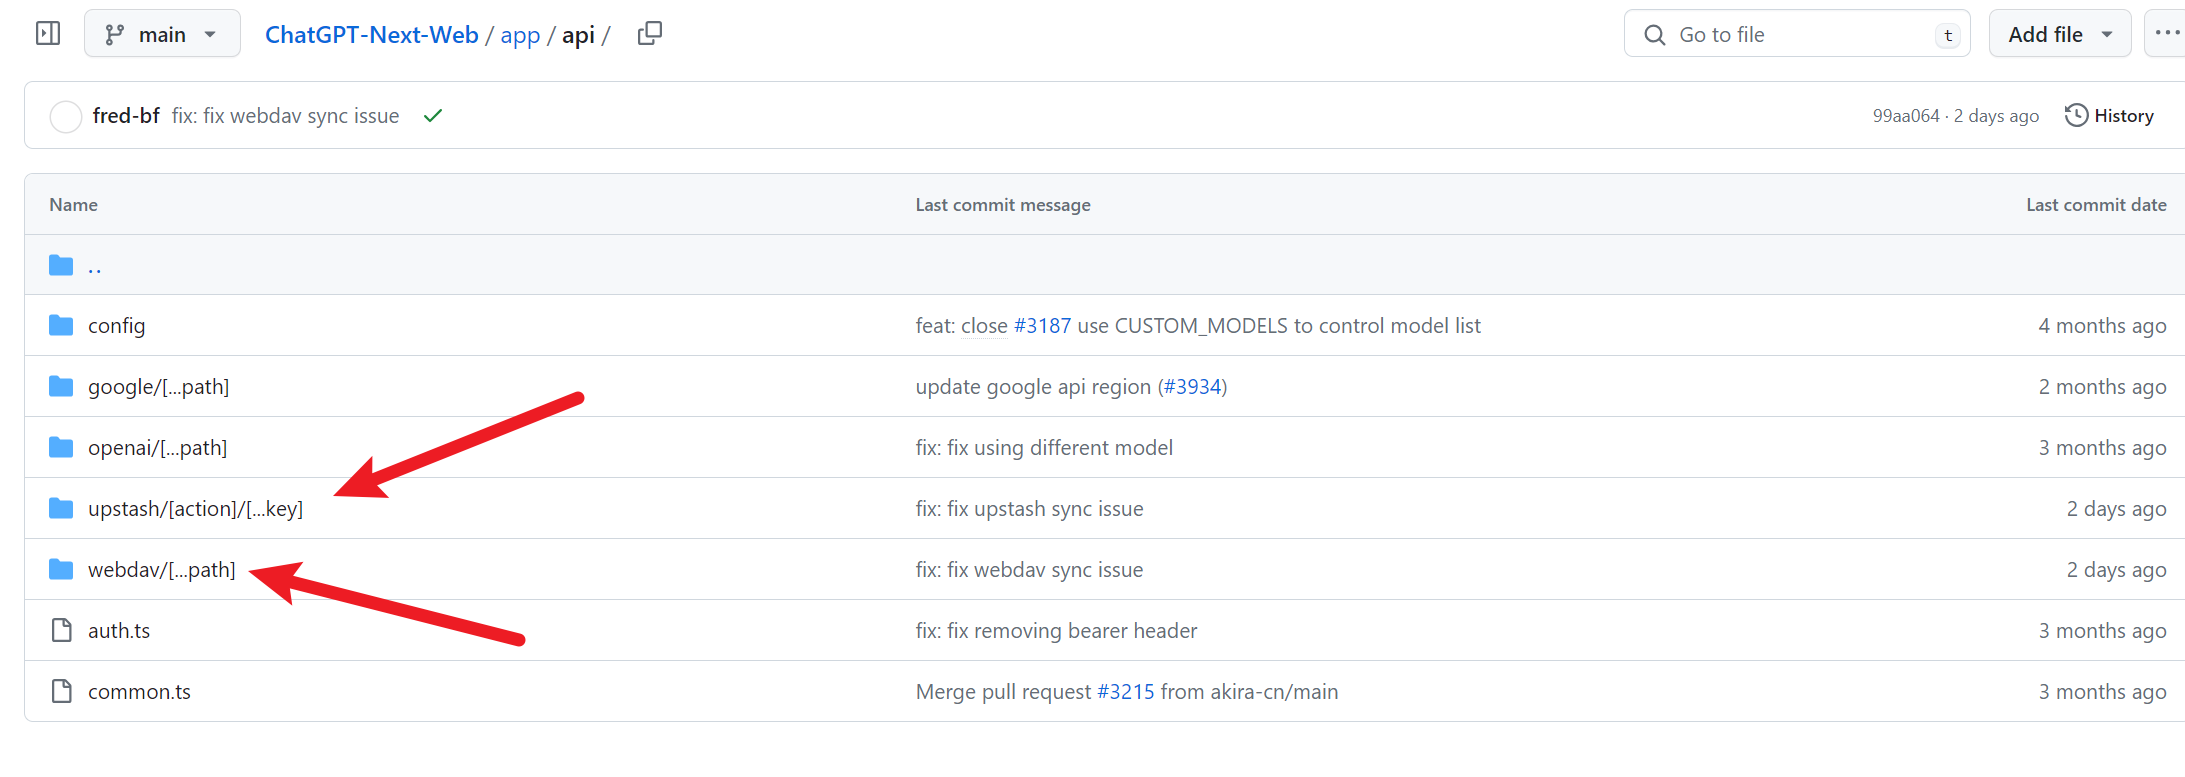Click the '2 days ago' date for webdav row

point(2116,570)
